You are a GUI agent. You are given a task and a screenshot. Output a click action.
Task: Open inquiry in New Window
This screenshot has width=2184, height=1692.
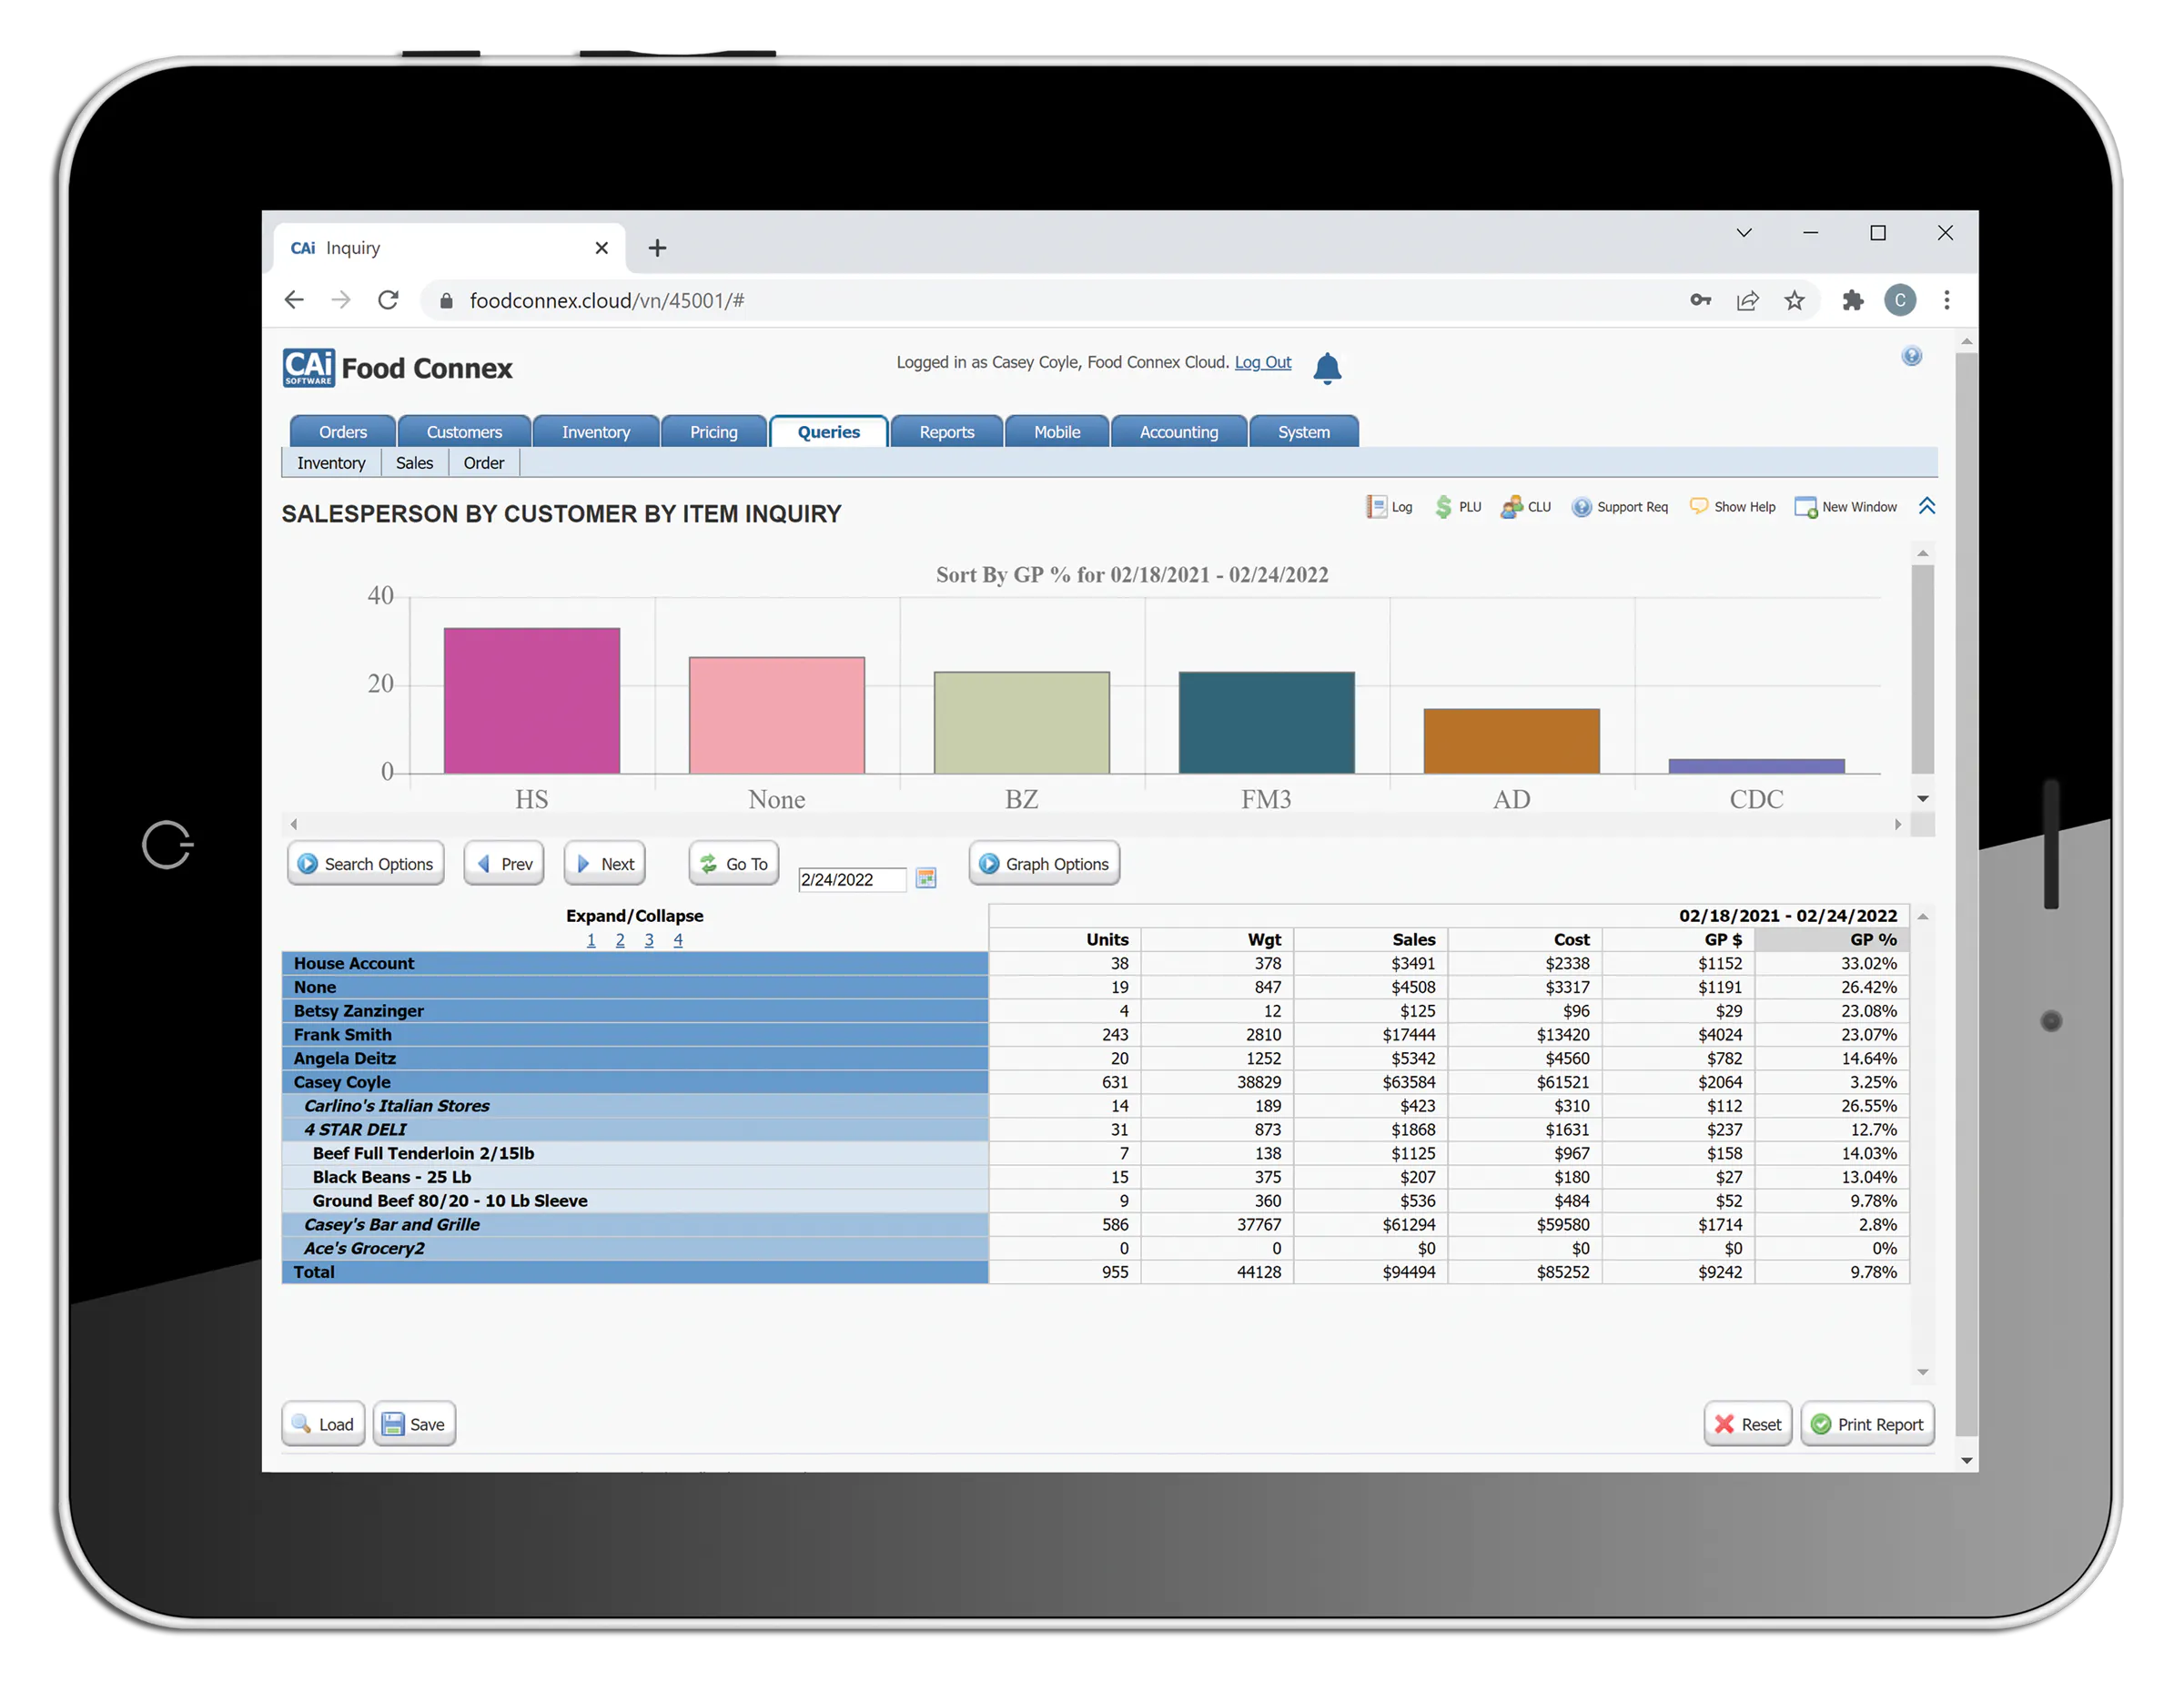click(x=1806, y=507)
